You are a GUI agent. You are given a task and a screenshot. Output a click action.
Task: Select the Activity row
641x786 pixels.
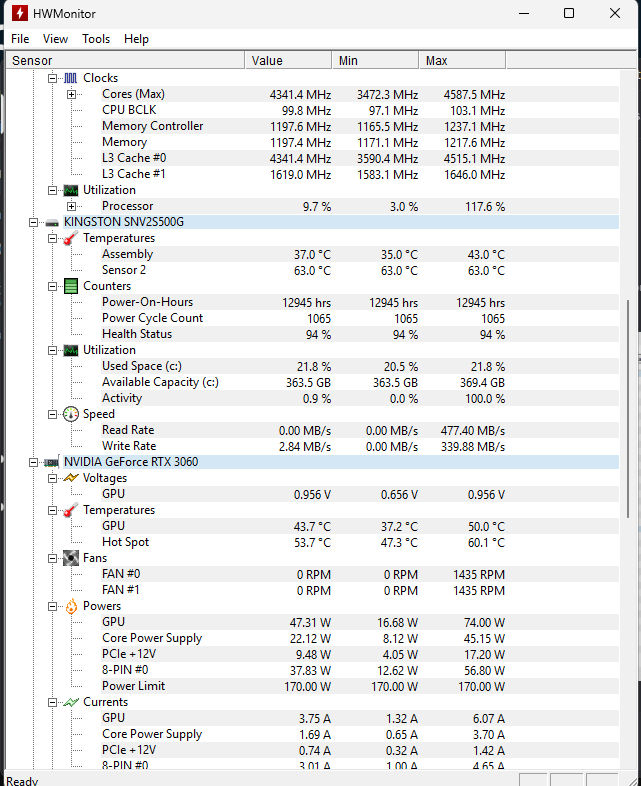point(360,399)
